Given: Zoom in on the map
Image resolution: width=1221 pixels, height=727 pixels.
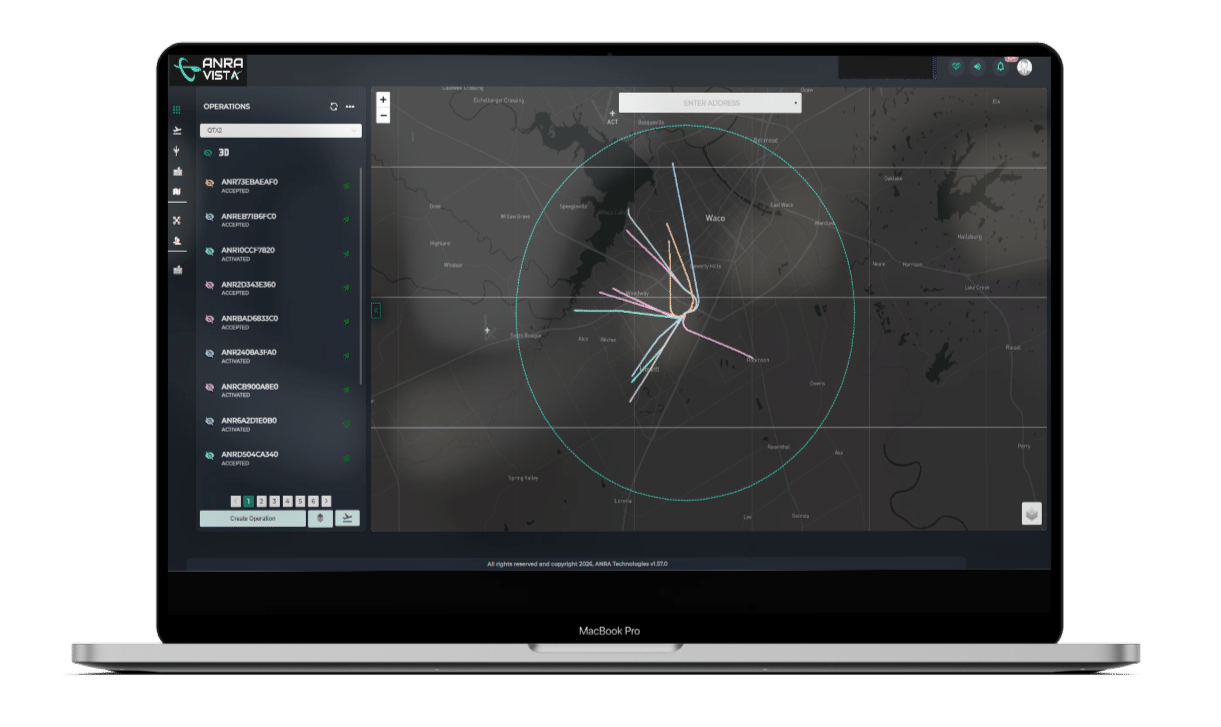Looking at the screenshot, I should coord(383,100).
